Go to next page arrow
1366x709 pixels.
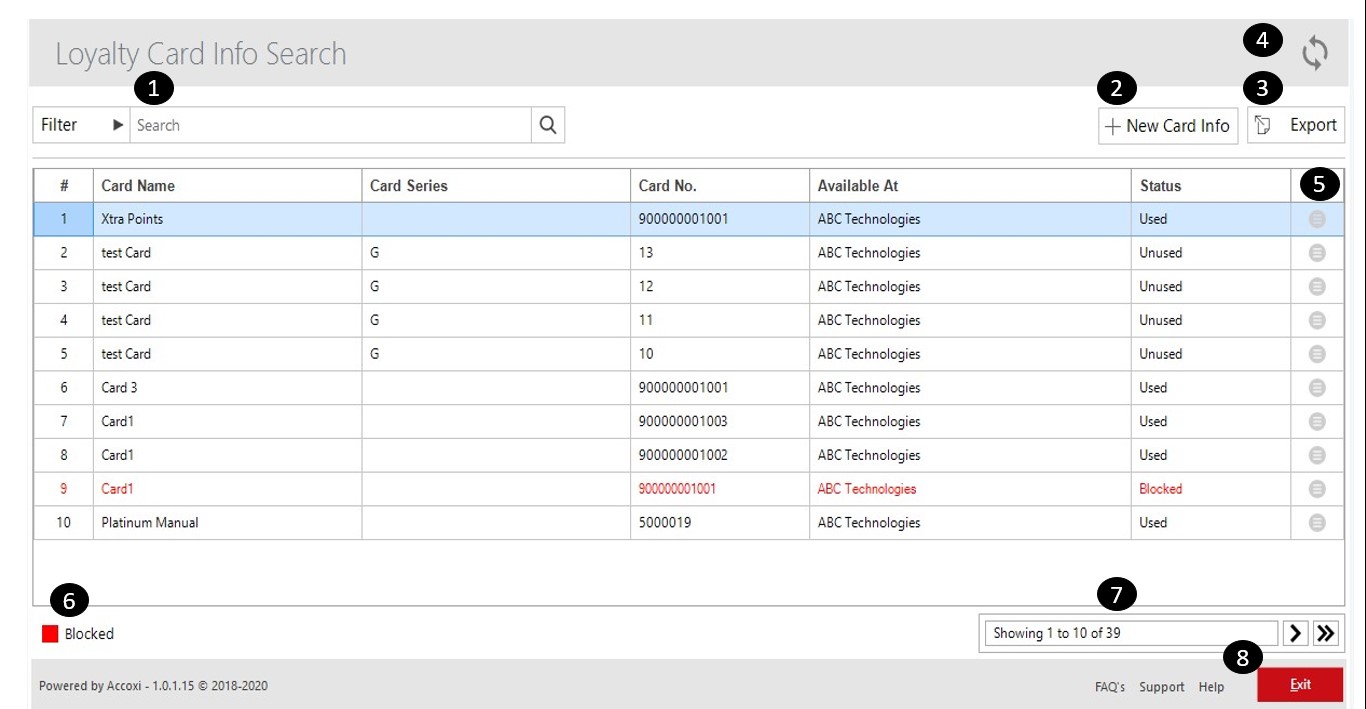(x=1296, y=633)
